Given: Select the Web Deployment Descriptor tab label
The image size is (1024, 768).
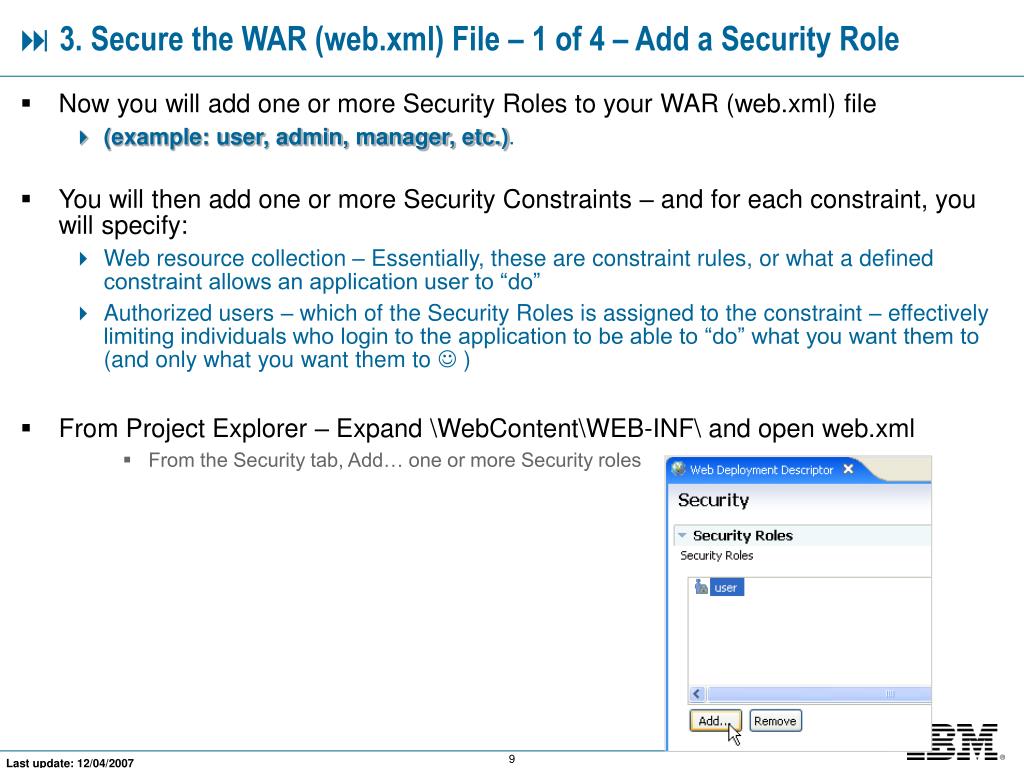Looking at the screenshot, I should 761,469.
